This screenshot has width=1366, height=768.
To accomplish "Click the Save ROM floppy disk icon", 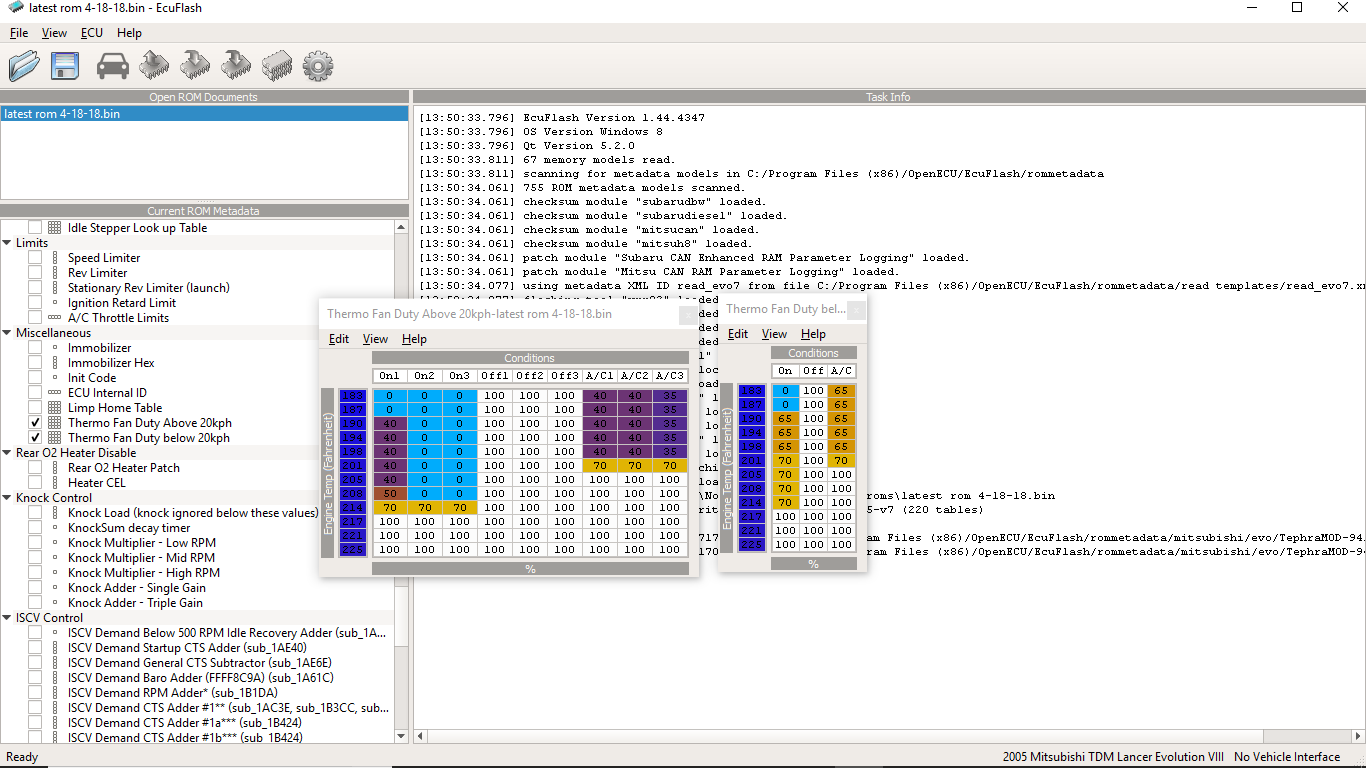I will 65,66.
